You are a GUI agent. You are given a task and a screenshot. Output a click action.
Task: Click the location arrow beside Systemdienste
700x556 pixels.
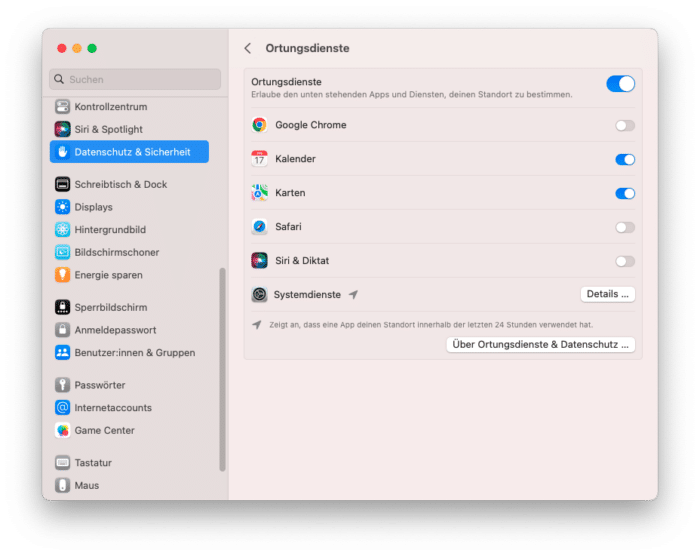(353, 294)
